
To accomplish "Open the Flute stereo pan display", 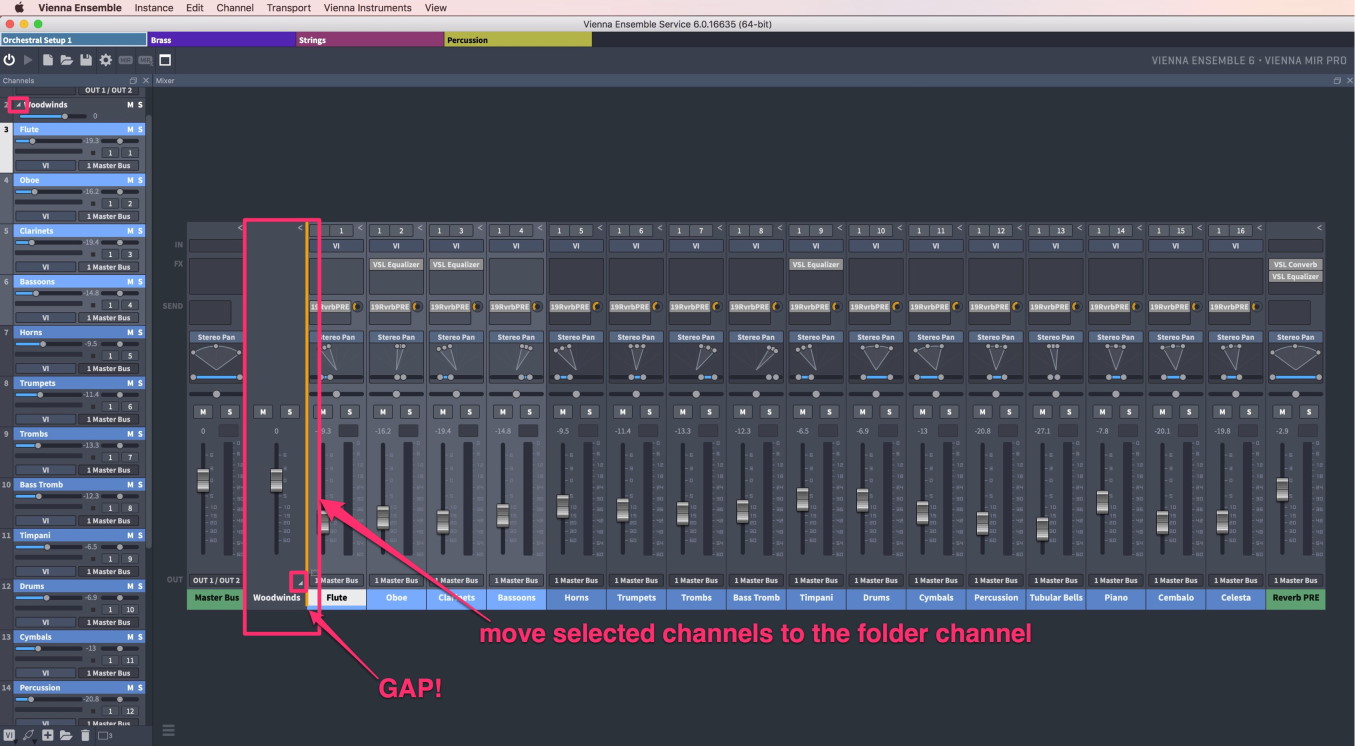I will [x=336, y=360].
